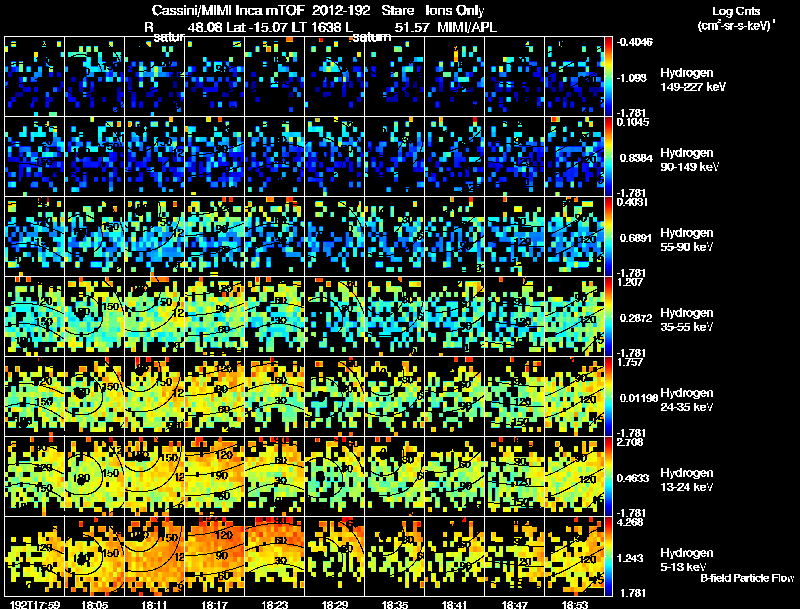Click the MIMI/APL credit text

(x=467, y=27)
